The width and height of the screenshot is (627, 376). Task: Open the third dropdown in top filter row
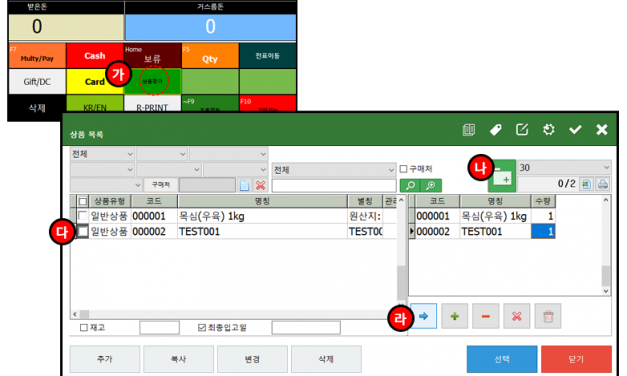229,154
